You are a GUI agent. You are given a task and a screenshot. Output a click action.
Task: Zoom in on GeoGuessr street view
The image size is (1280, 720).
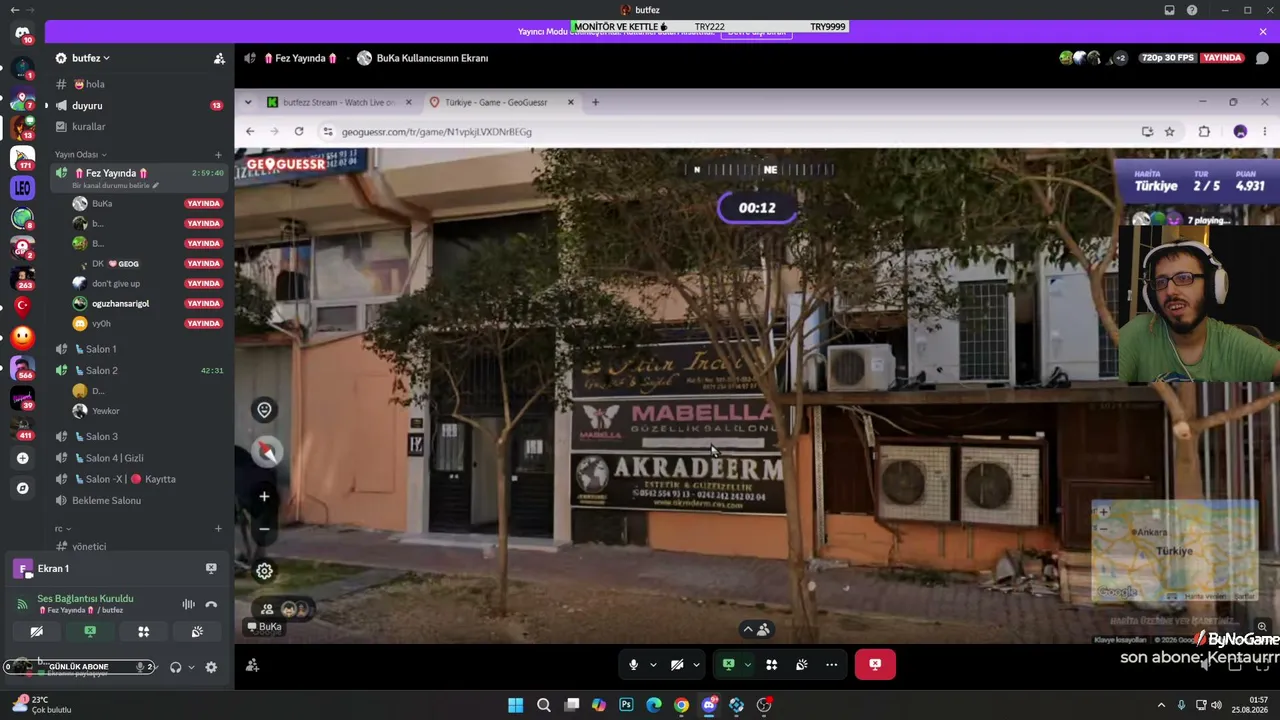point(264,496)
